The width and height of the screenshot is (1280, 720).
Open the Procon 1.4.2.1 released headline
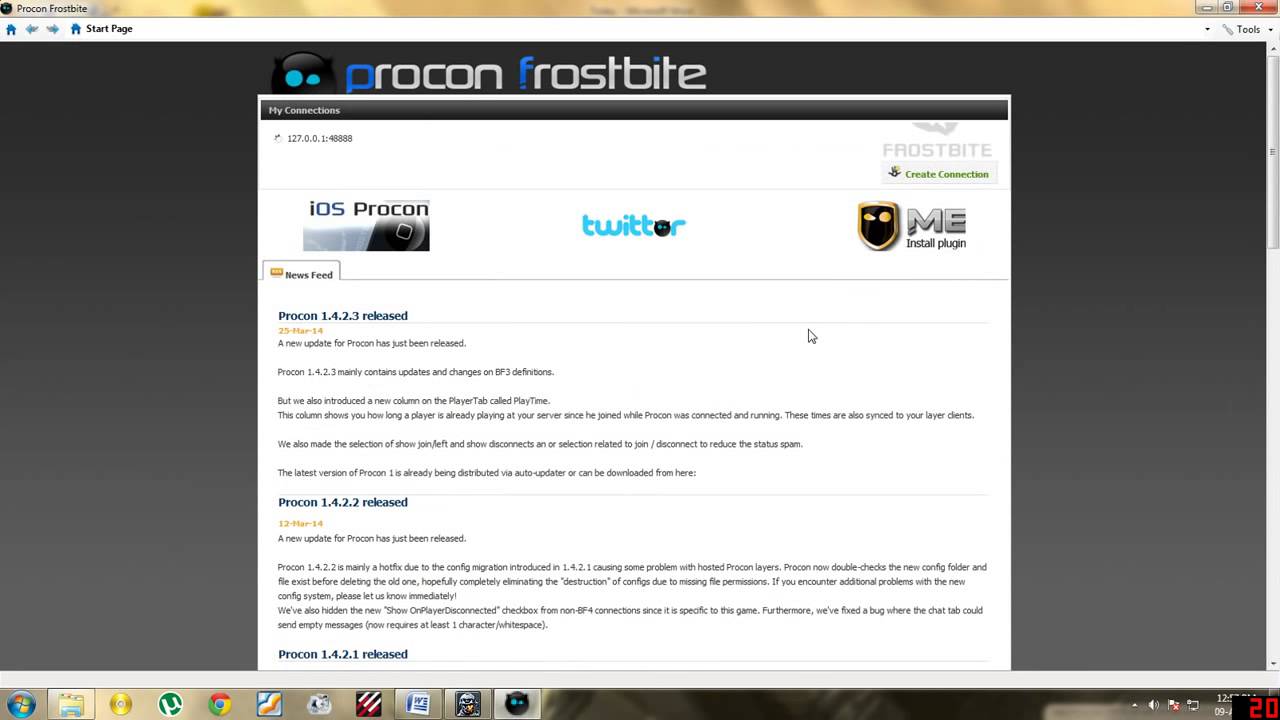pos(343,654)
